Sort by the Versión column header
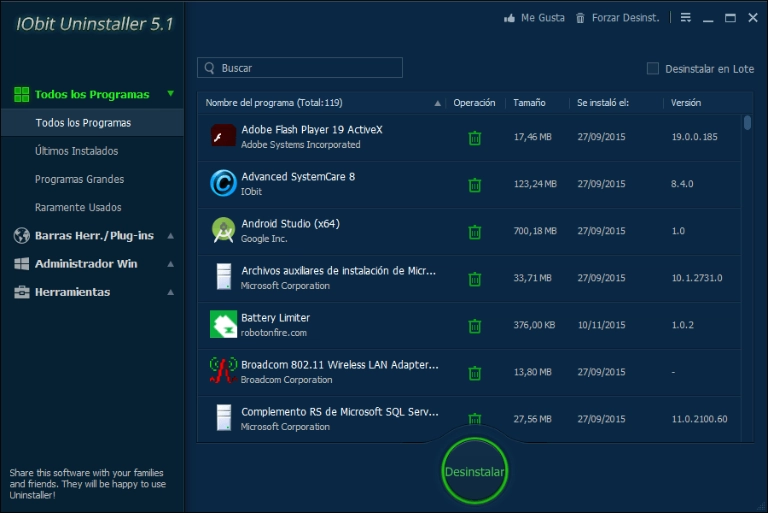Screen dimensions: 768x513 [x=686, y=103]
